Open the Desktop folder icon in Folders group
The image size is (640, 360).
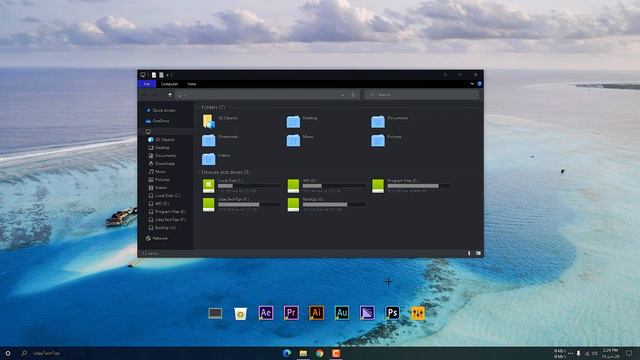(x=293, y=121)
